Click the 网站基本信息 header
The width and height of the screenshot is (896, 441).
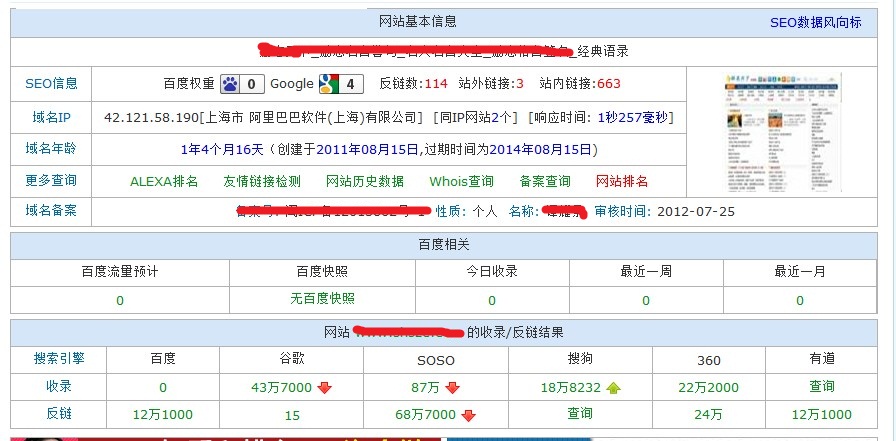click(418, 22)
